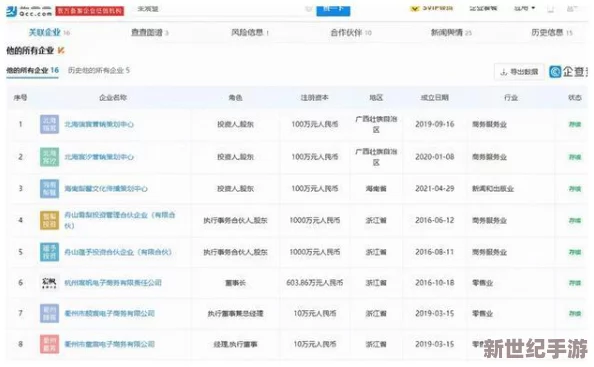The image size is (594, 367).
Task: Switch to the 历史信息 15 tab
Action: (552, 33)
